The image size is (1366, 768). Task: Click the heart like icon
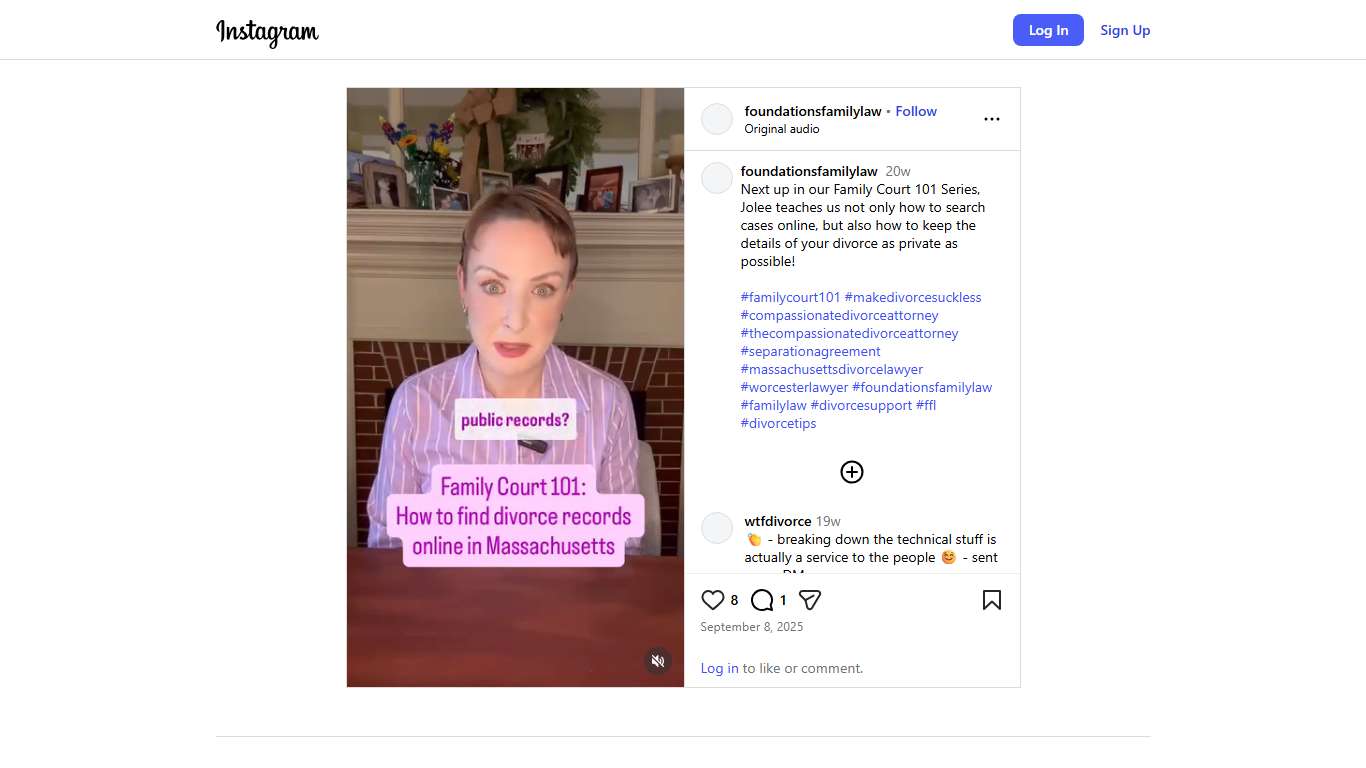click(x=712, y=600)
